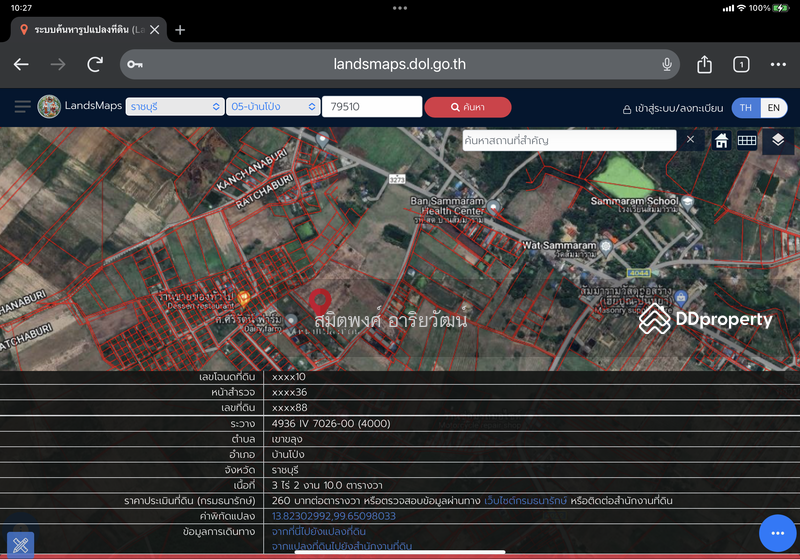Open the LandsMaps hamburger menu
Image resolution: width=800 pixels, height=559 pixels.
[x=22, y=107]
